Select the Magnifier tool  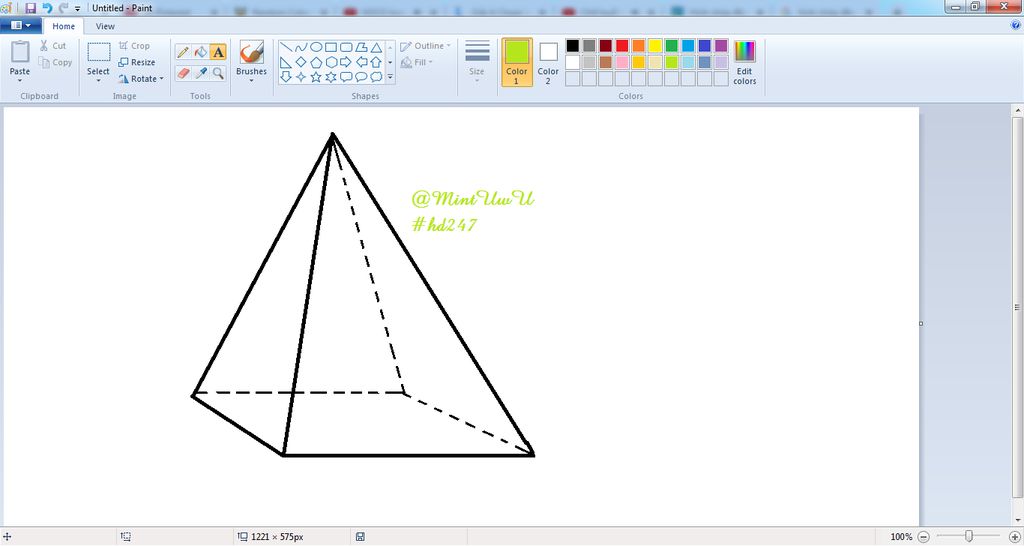coord(218,72)
